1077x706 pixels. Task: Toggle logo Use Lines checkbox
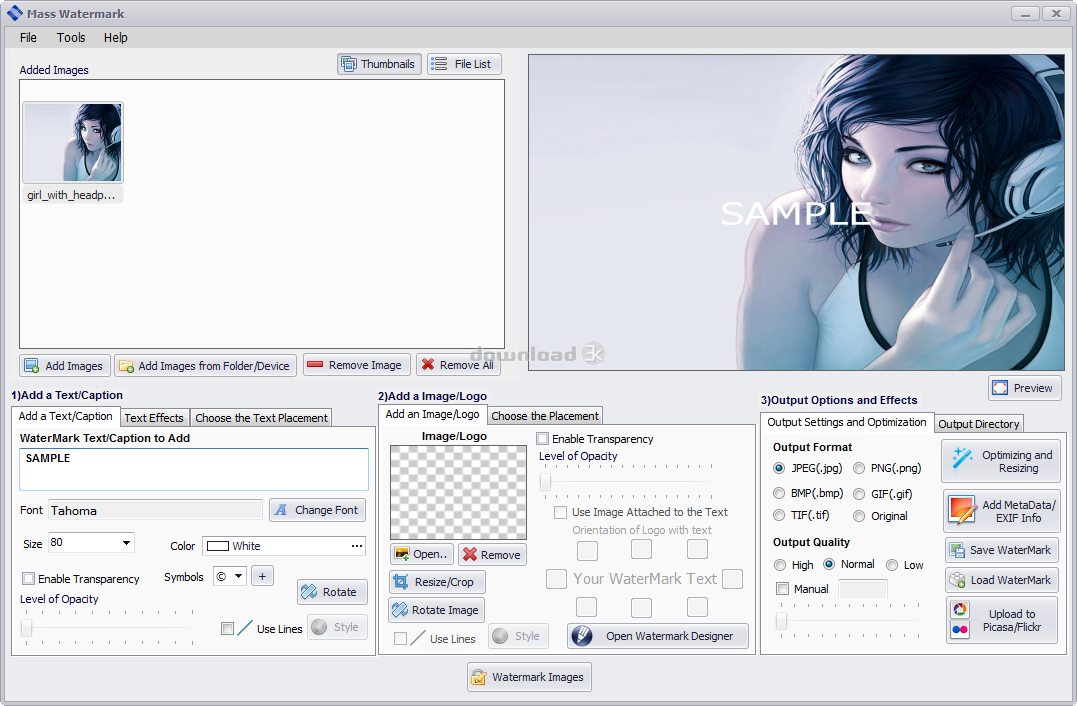point(400,638)
